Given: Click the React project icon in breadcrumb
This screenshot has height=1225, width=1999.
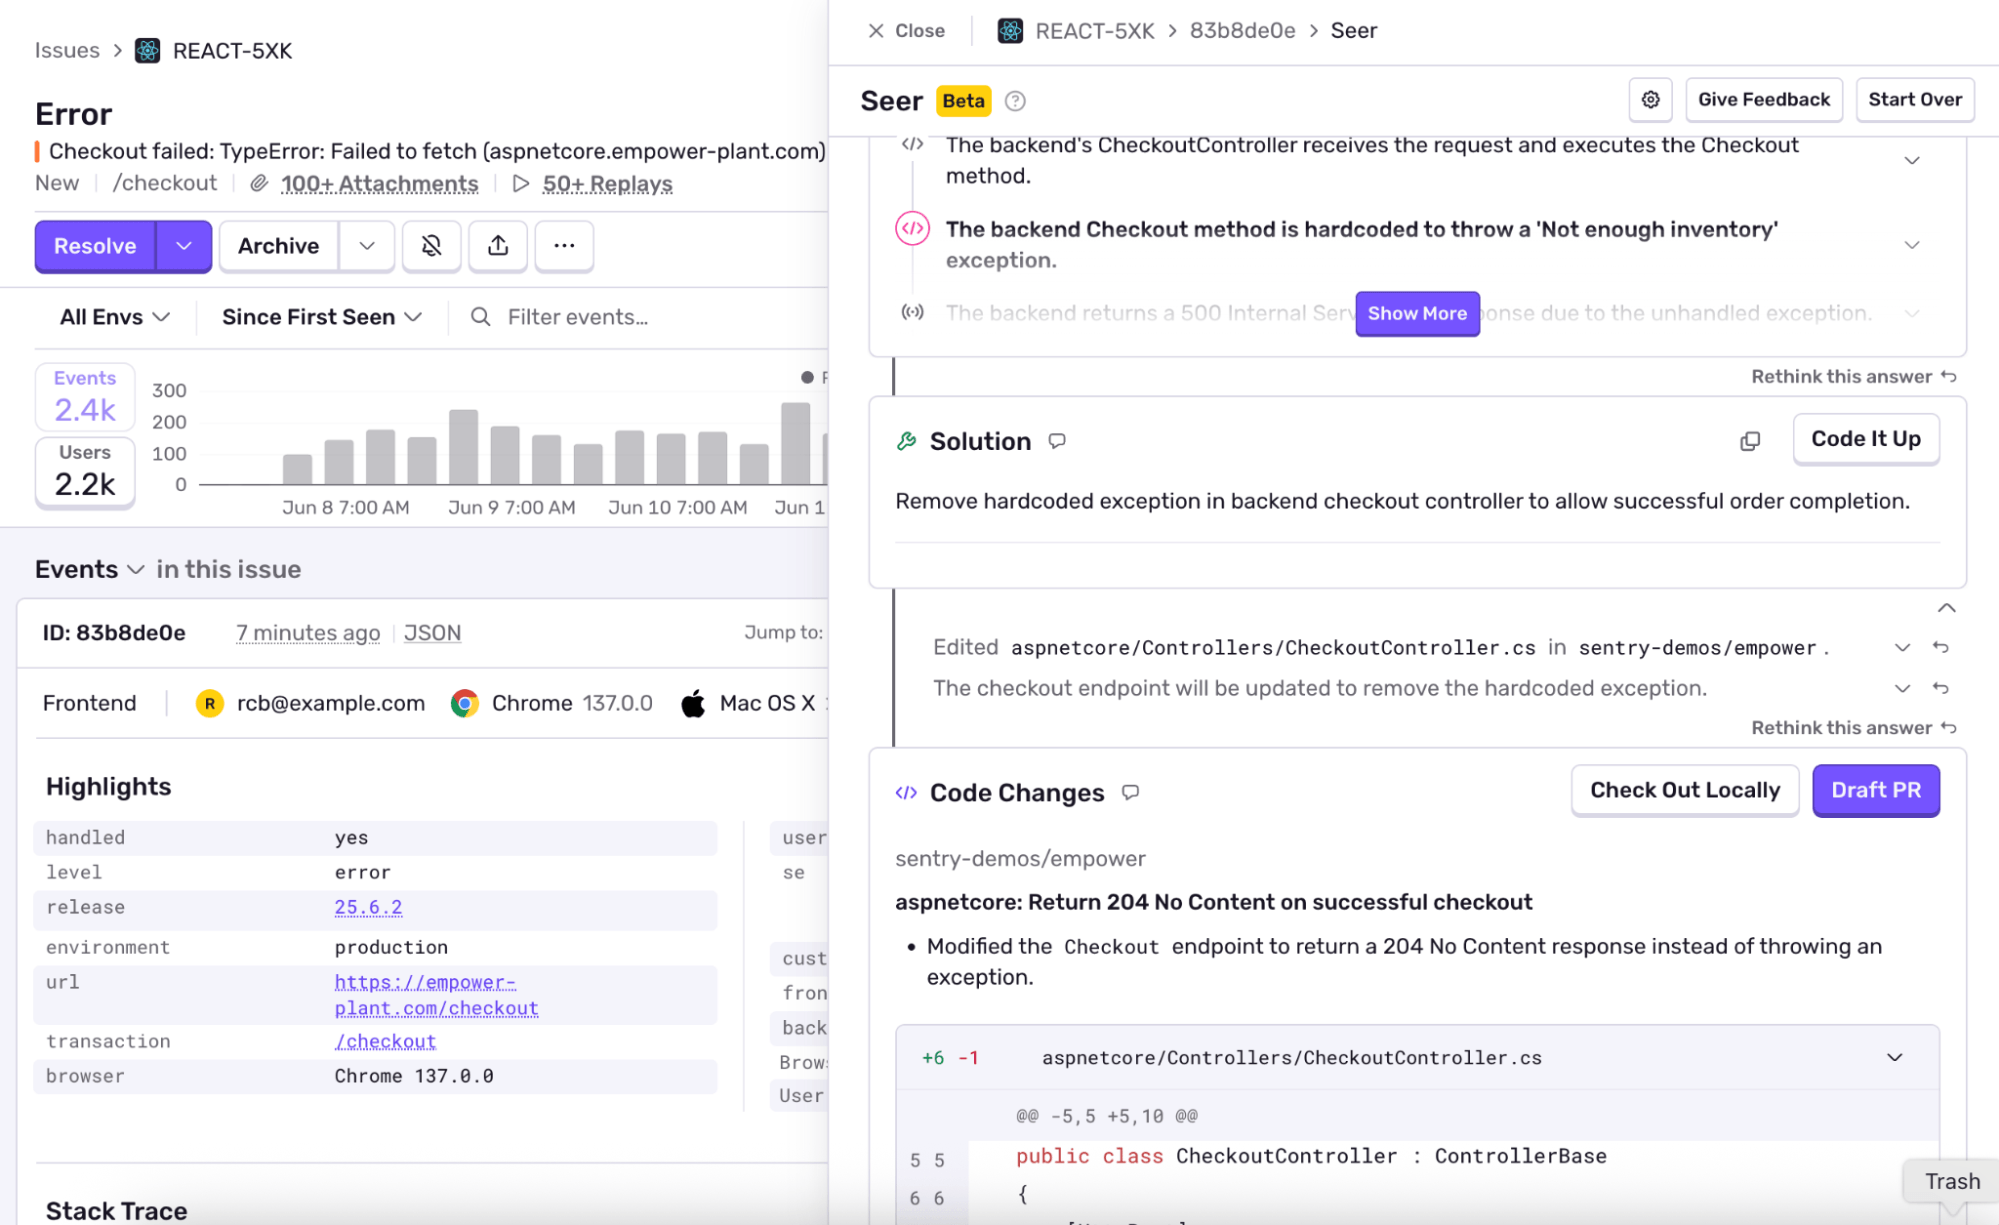Looking at the screenshot, I should tap(147, 50).
